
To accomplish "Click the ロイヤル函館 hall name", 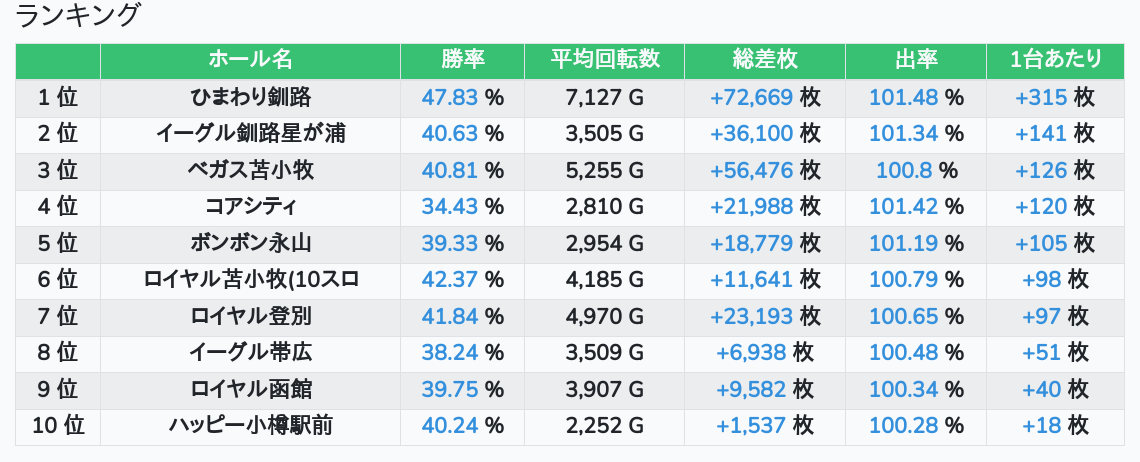I will tap(250, 389).
